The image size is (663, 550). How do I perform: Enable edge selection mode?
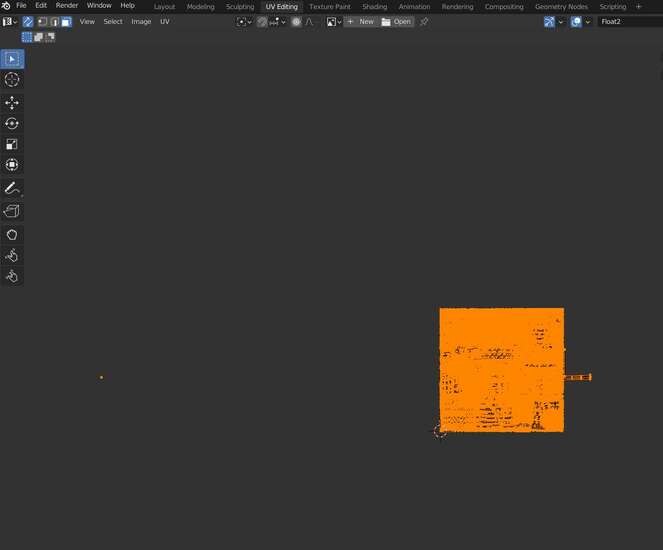pos(55,22)
